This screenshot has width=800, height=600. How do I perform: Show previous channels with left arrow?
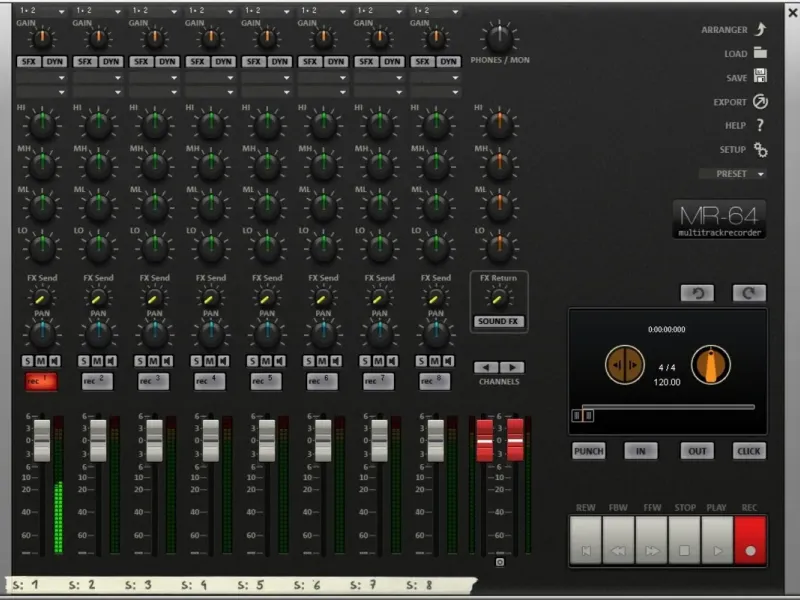[486, 367]
